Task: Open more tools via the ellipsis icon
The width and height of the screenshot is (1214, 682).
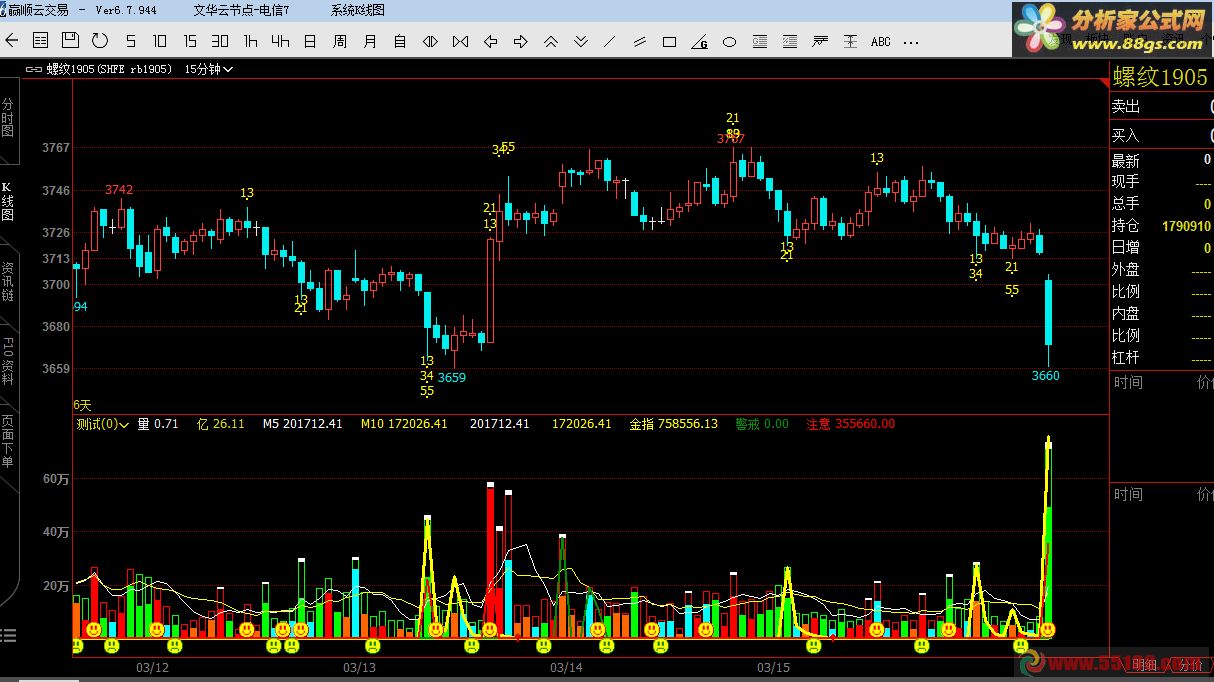Action: (911, 42)
